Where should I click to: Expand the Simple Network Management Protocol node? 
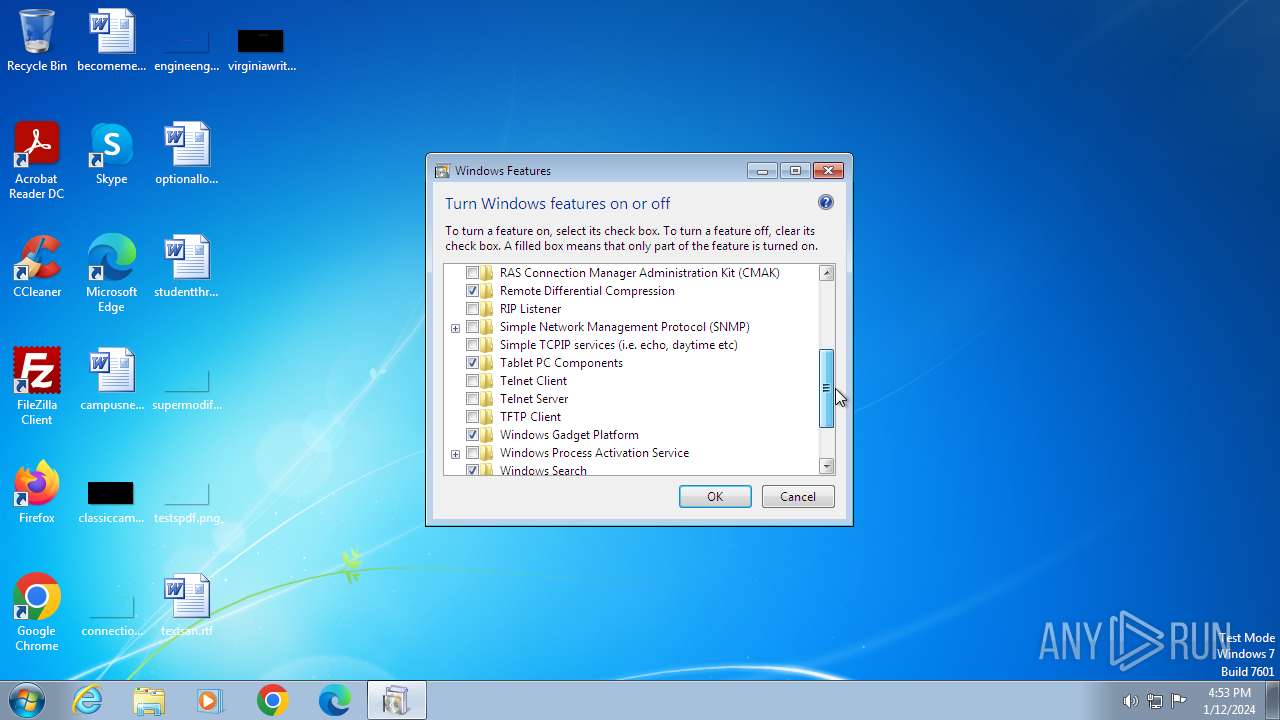click(455, 328)
